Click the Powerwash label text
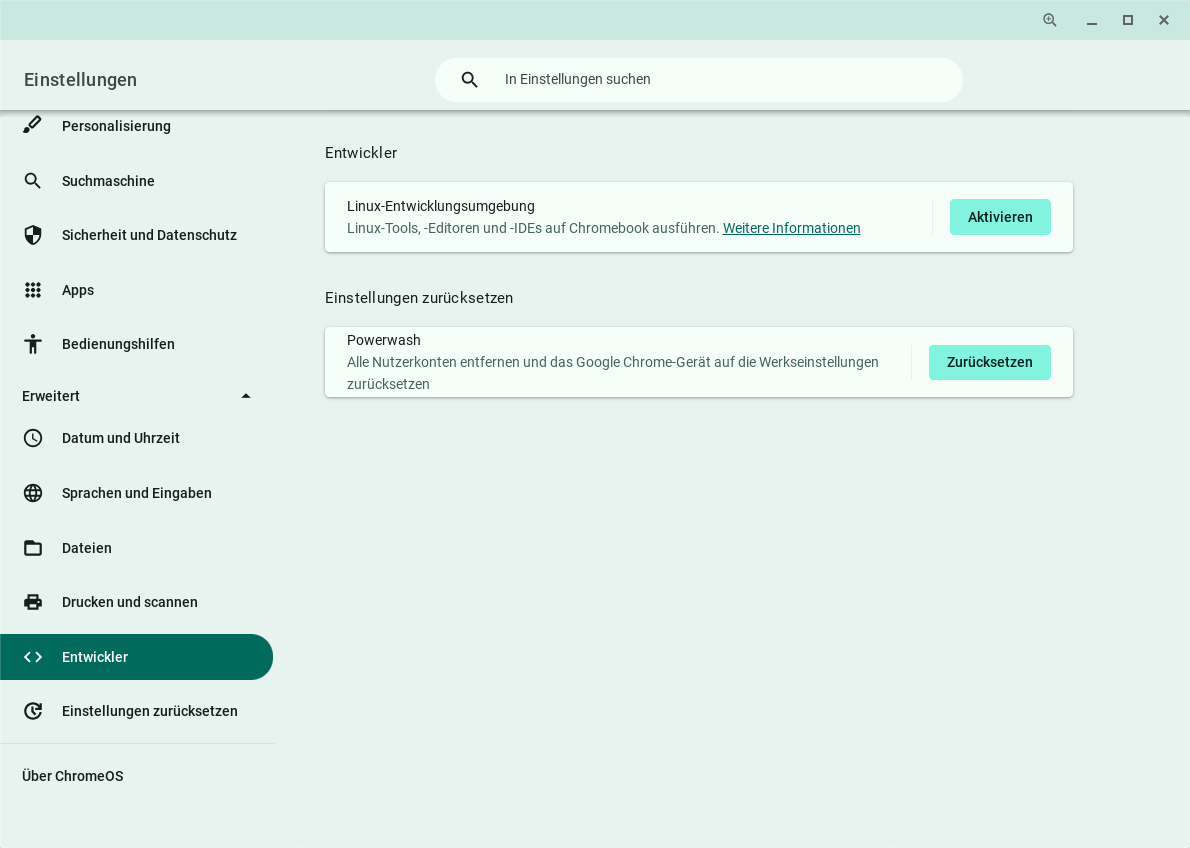1190x848 pixels. click(383, 340)
